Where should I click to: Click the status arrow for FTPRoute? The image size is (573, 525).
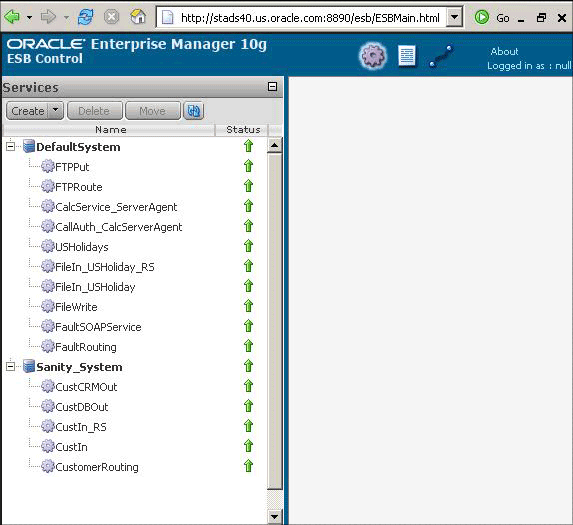tap(248, 186)
